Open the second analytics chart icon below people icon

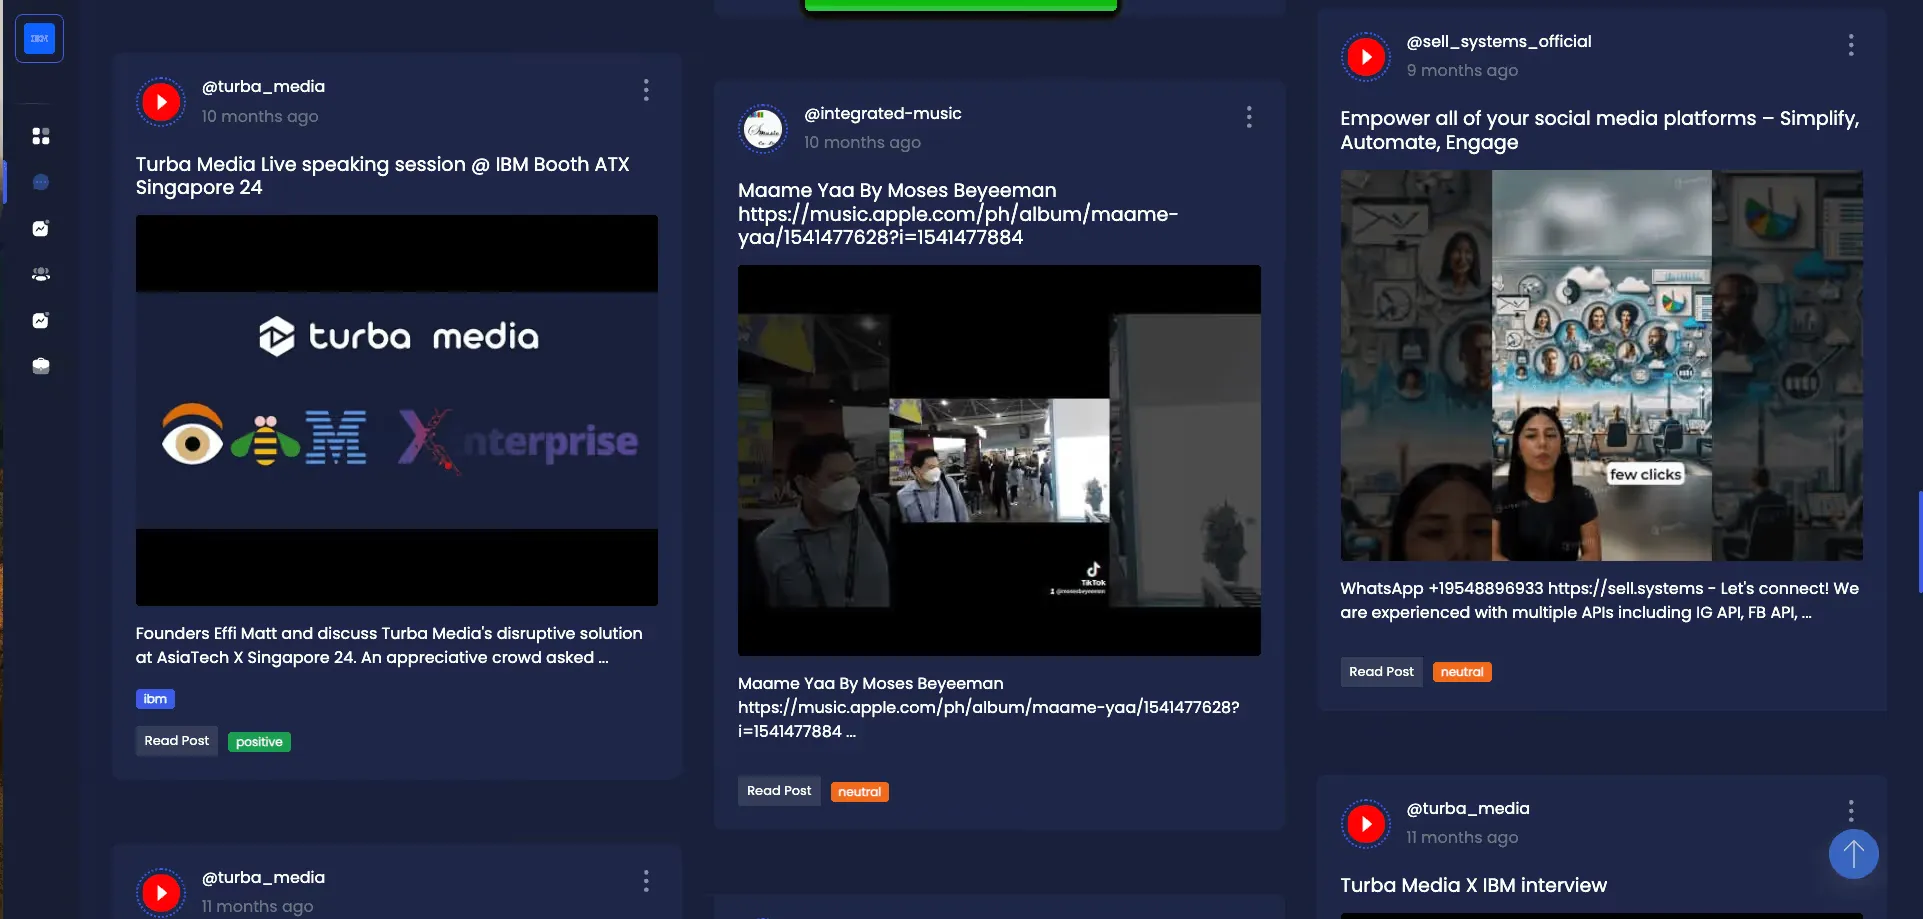pos(41,320)
